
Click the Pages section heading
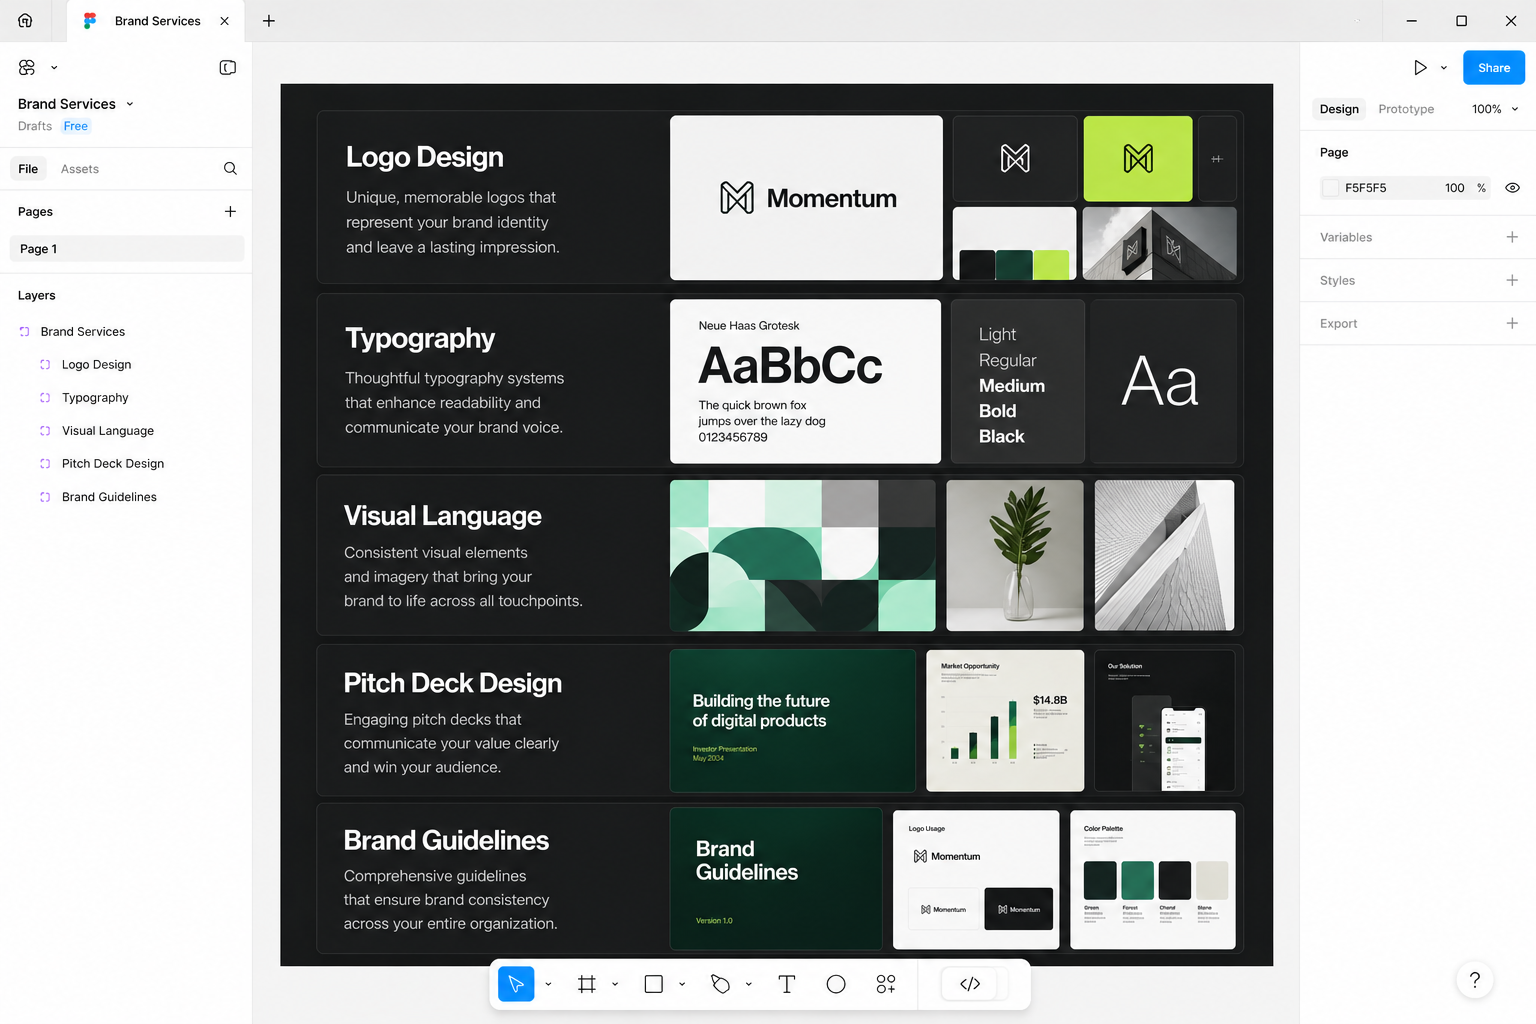click(x=35, y=211)
